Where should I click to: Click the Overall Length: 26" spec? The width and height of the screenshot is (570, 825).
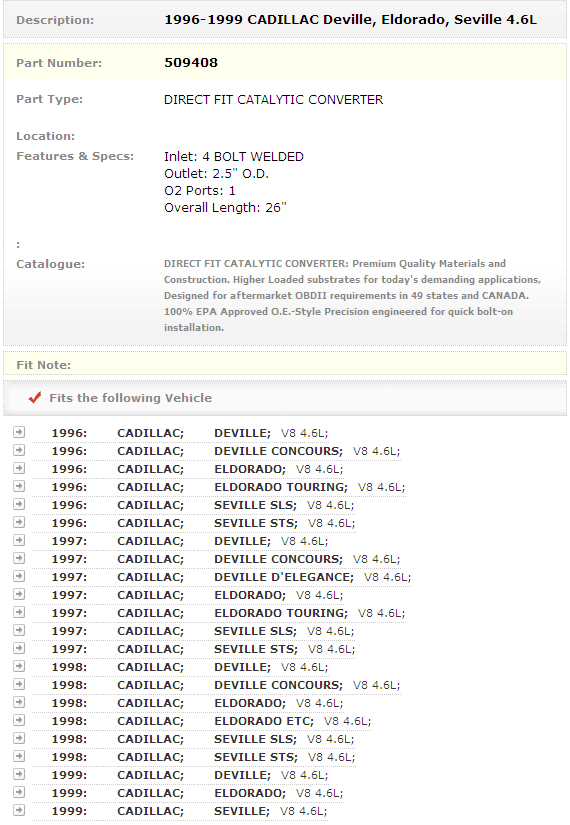coord(225,208)
